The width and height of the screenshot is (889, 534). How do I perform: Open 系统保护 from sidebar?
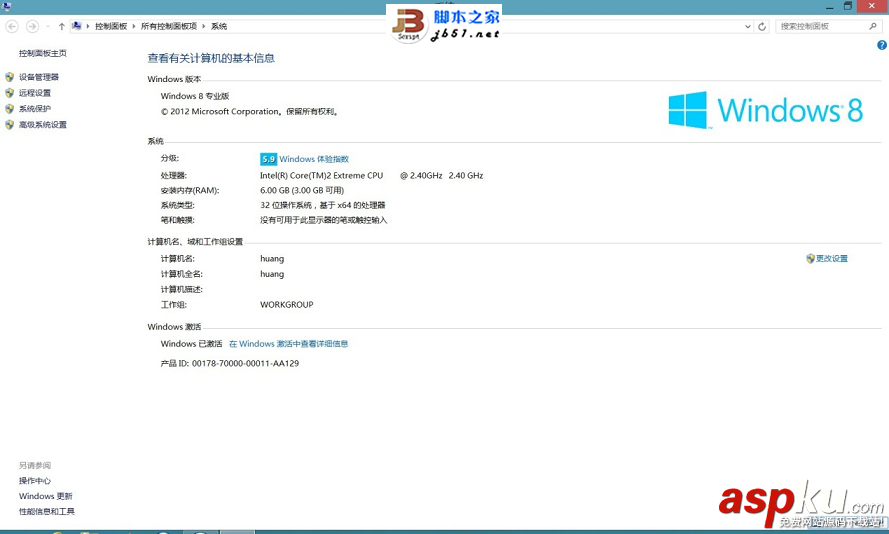(x=35, y=109)
